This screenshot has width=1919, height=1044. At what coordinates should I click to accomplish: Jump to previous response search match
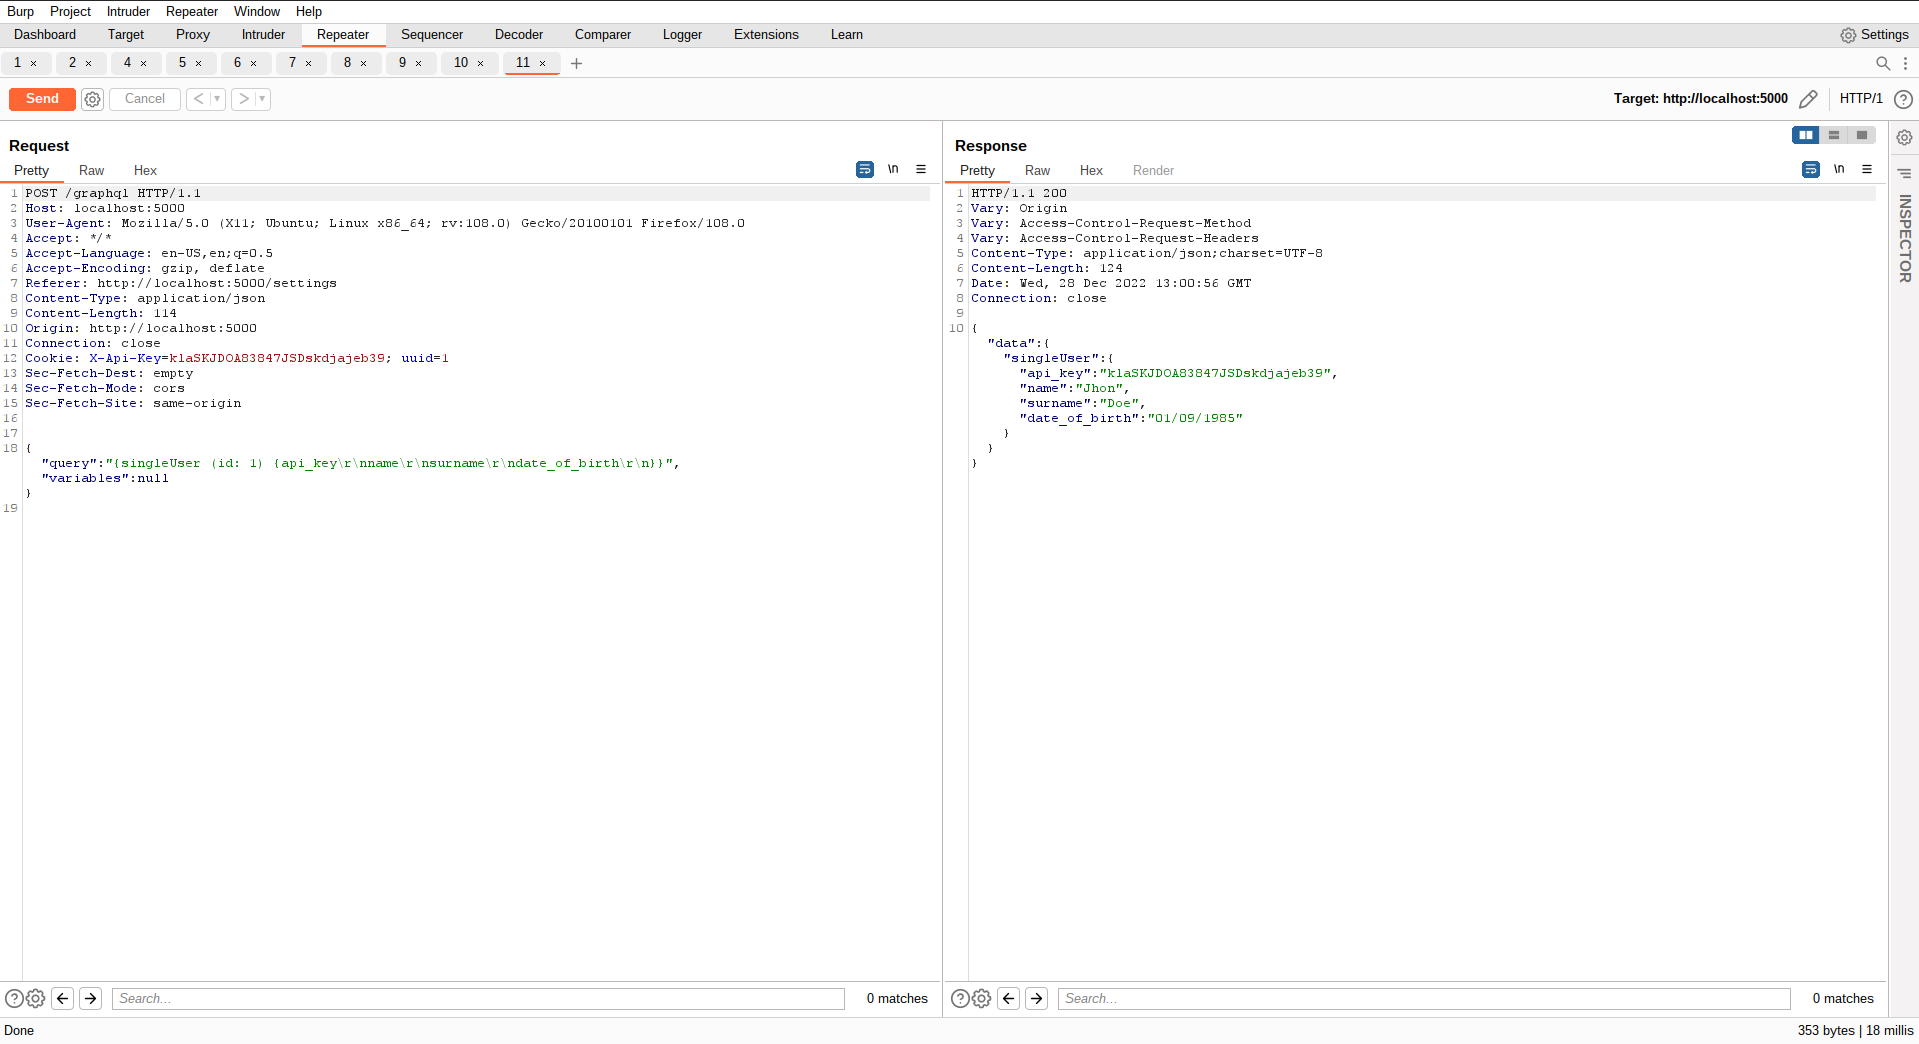[1009, 998]
